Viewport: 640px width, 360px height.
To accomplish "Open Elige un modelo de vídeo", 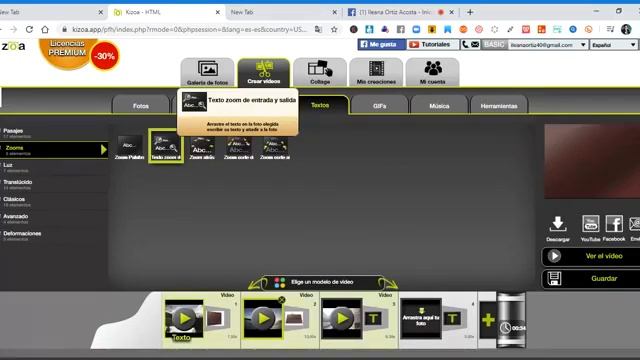I will (x=322, y=282).
